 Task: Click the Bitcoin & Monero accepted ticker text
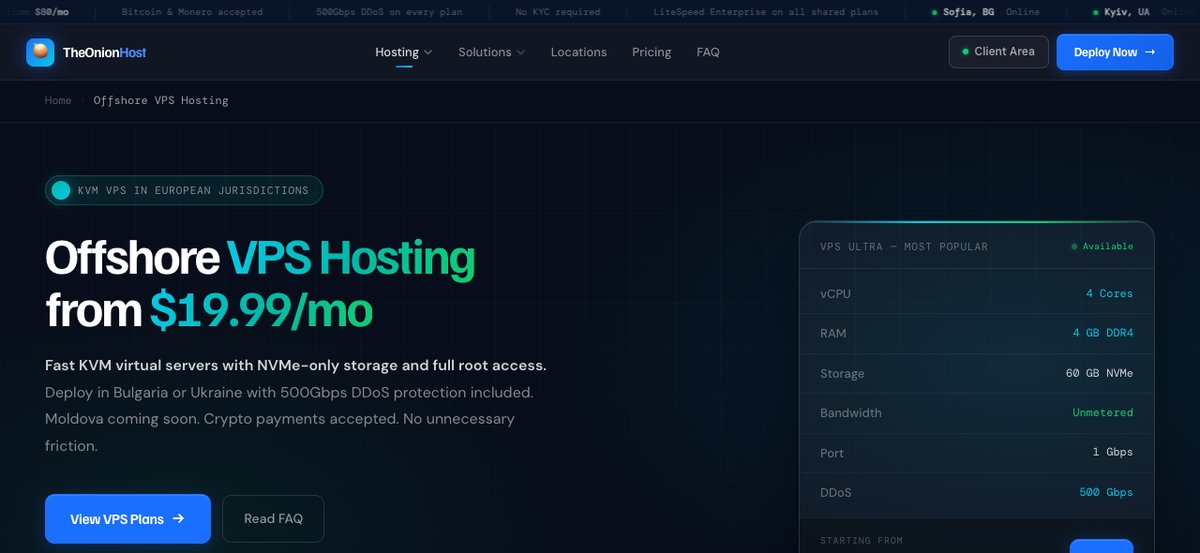point(192,12)
